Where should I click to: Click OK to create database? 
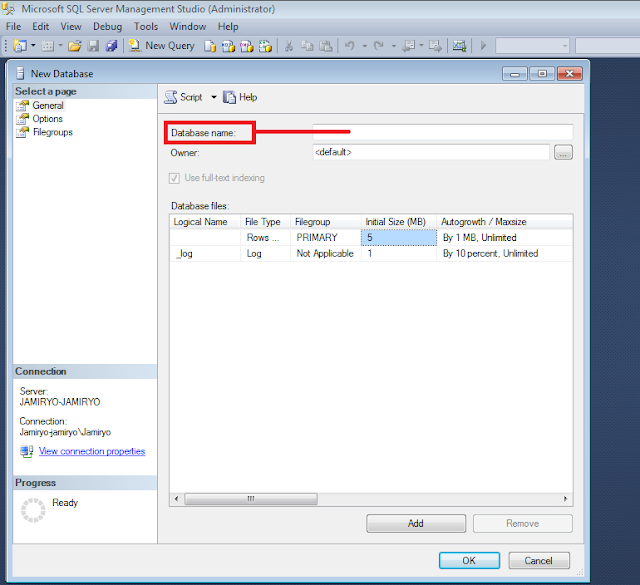pos(469,561)
